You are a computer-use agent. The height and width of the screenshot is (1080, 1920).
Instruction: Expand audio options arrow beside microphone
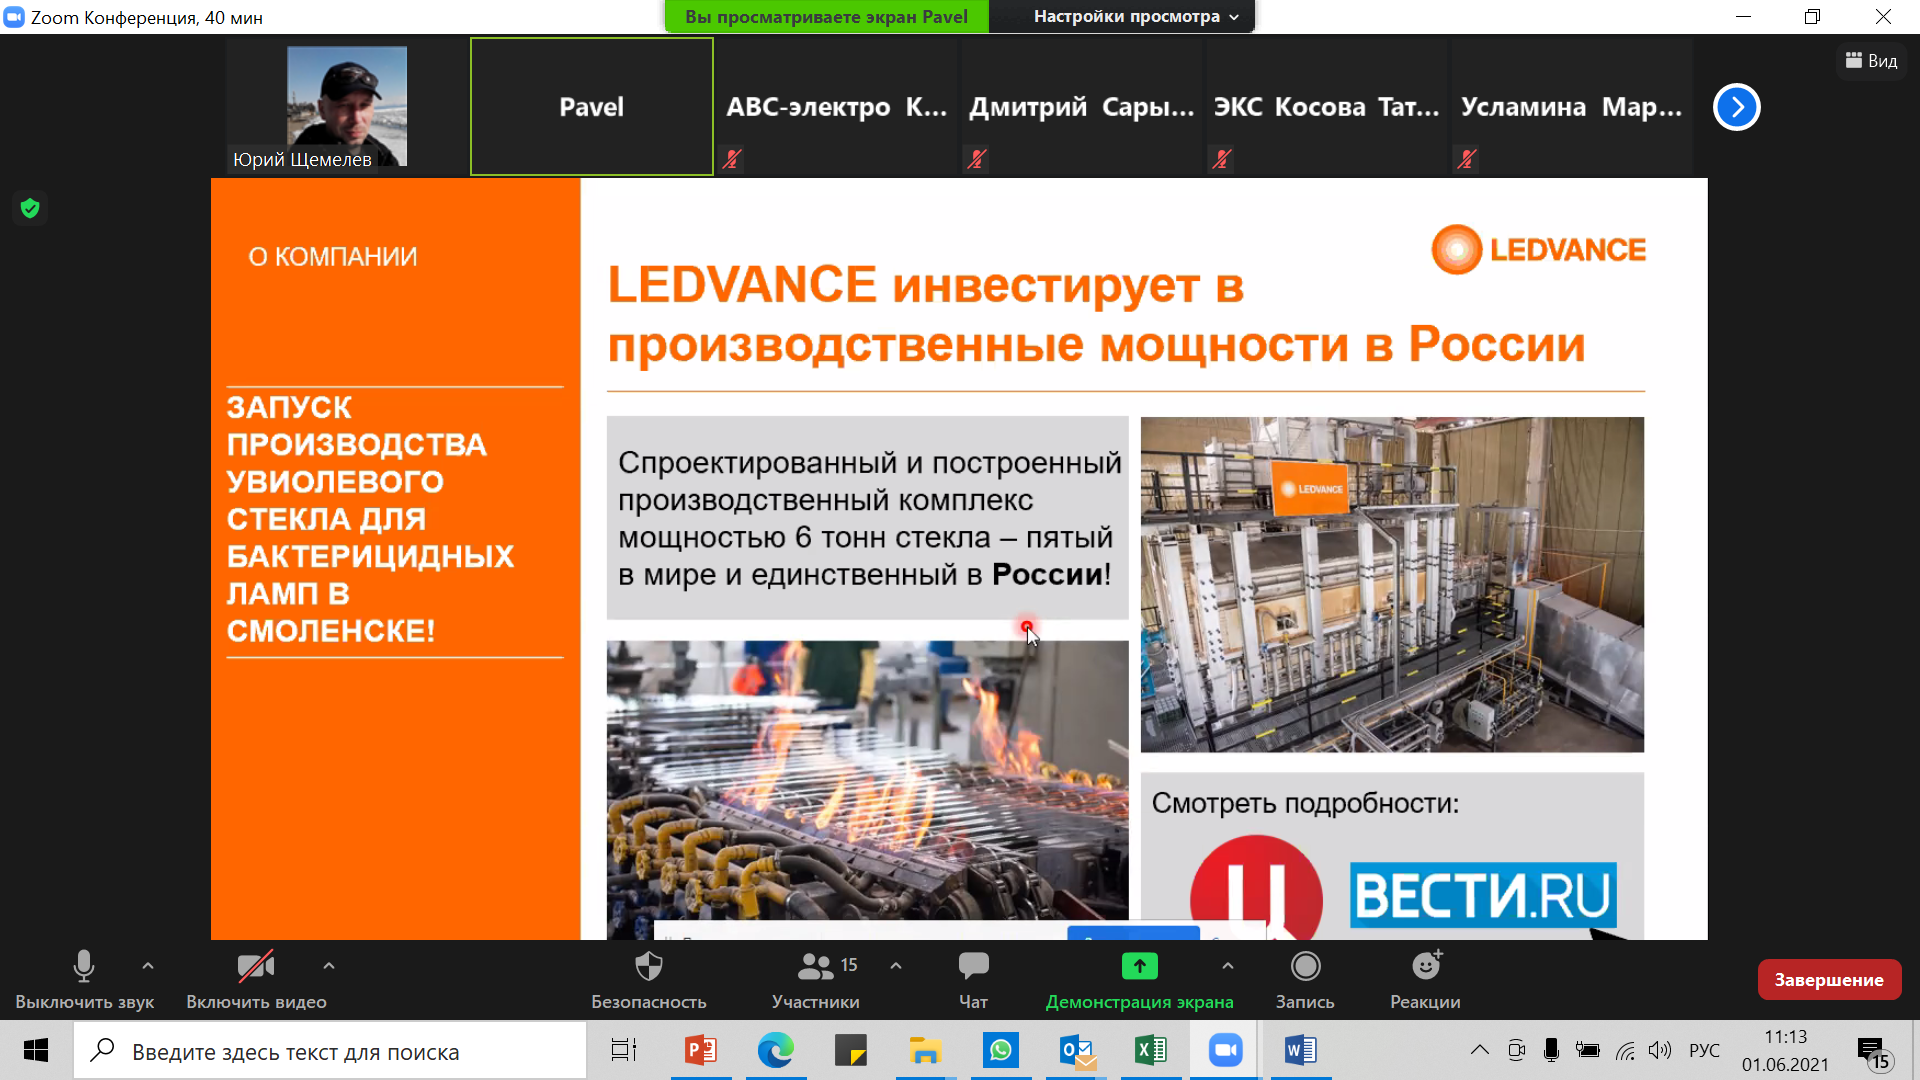pos(148,966)
